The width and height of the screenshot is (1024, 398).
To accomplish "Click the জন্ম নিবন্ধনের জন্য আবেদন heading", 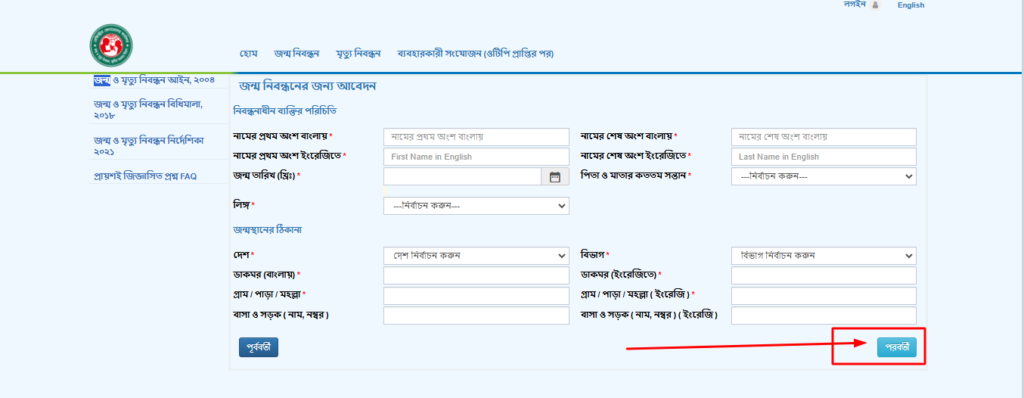I will coord(308,86).
